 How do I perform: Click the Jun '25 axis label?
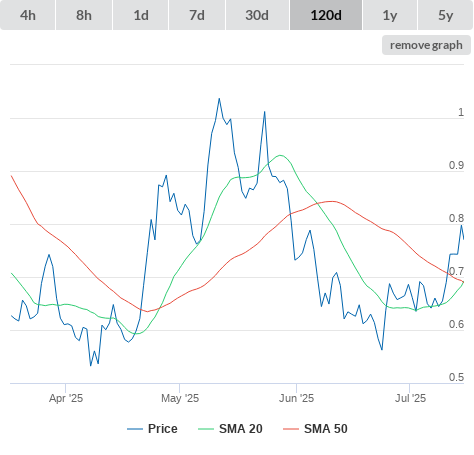point(296,398)
